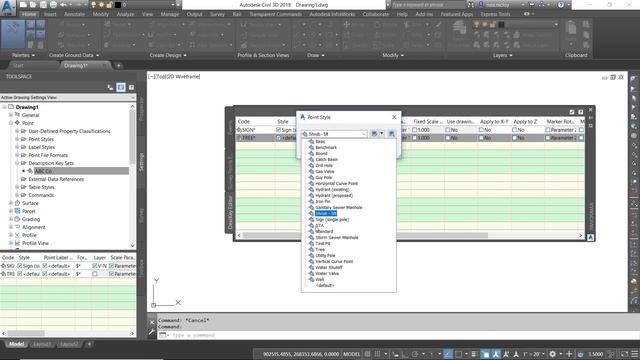Click the Undo arrow in quick access toolbar
640x360 pixels.
(x=64, y=5)
